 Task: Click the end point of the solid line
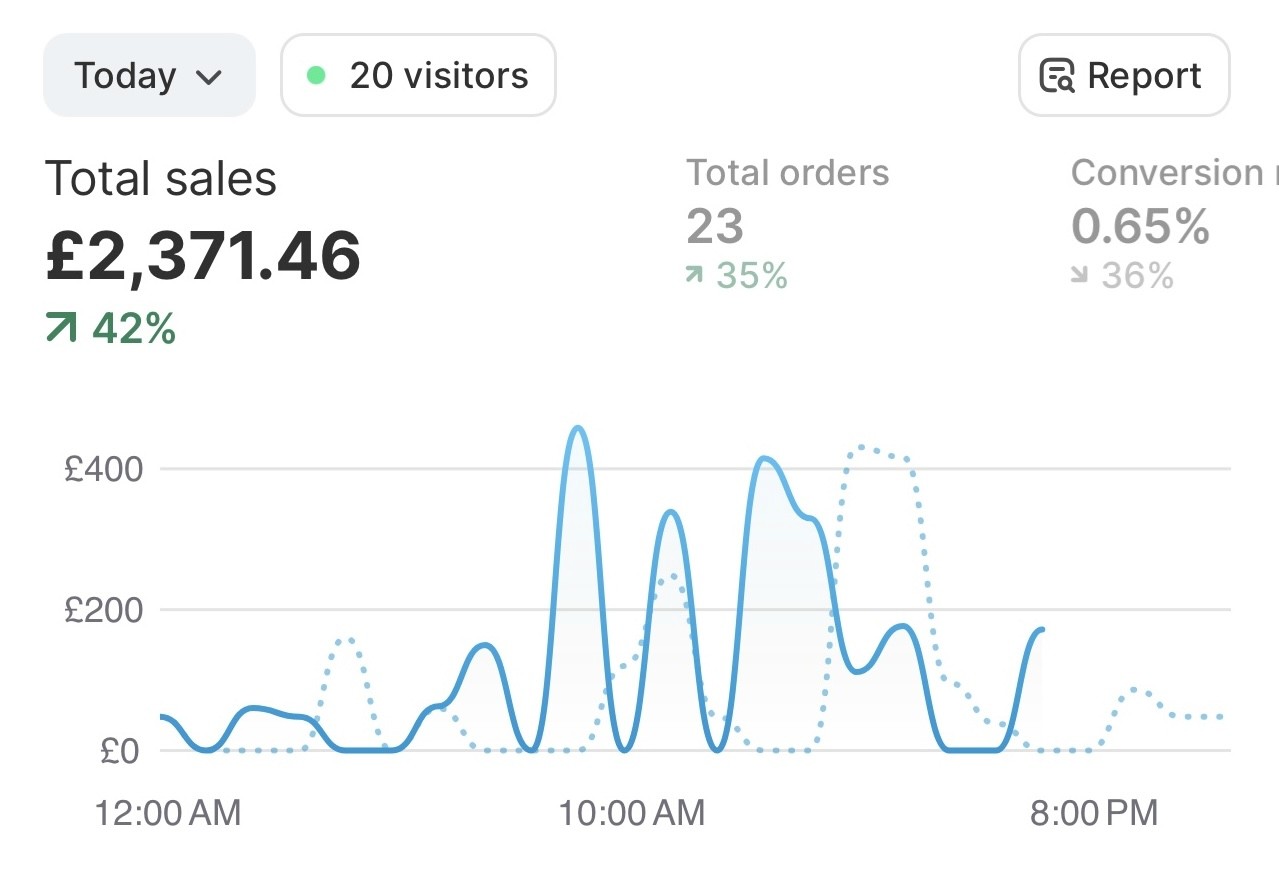click(x=1042, y=629)
